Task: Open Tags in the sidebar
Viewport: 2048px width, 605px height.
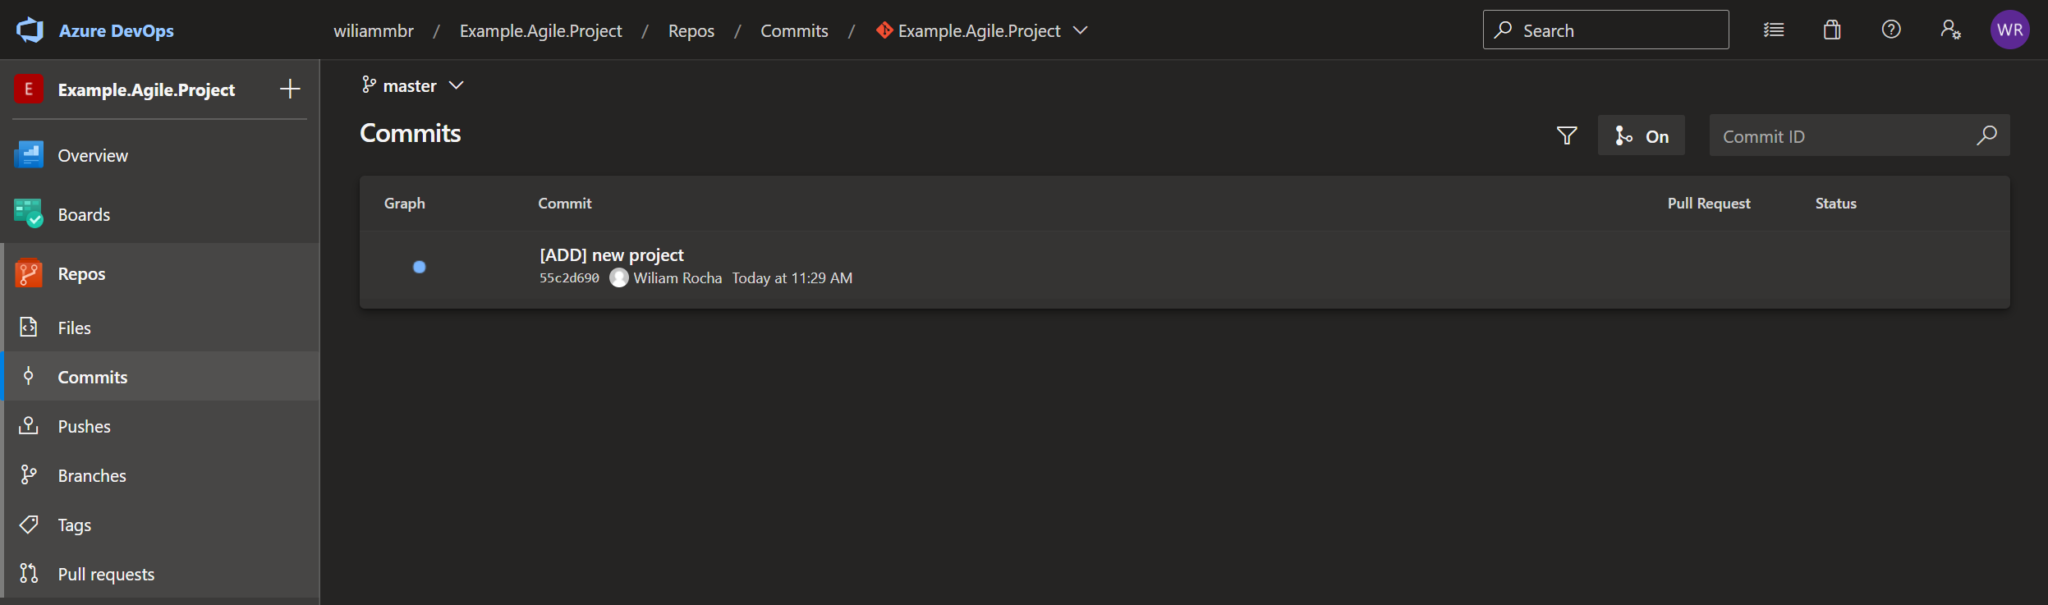Action: pos(160,524)
